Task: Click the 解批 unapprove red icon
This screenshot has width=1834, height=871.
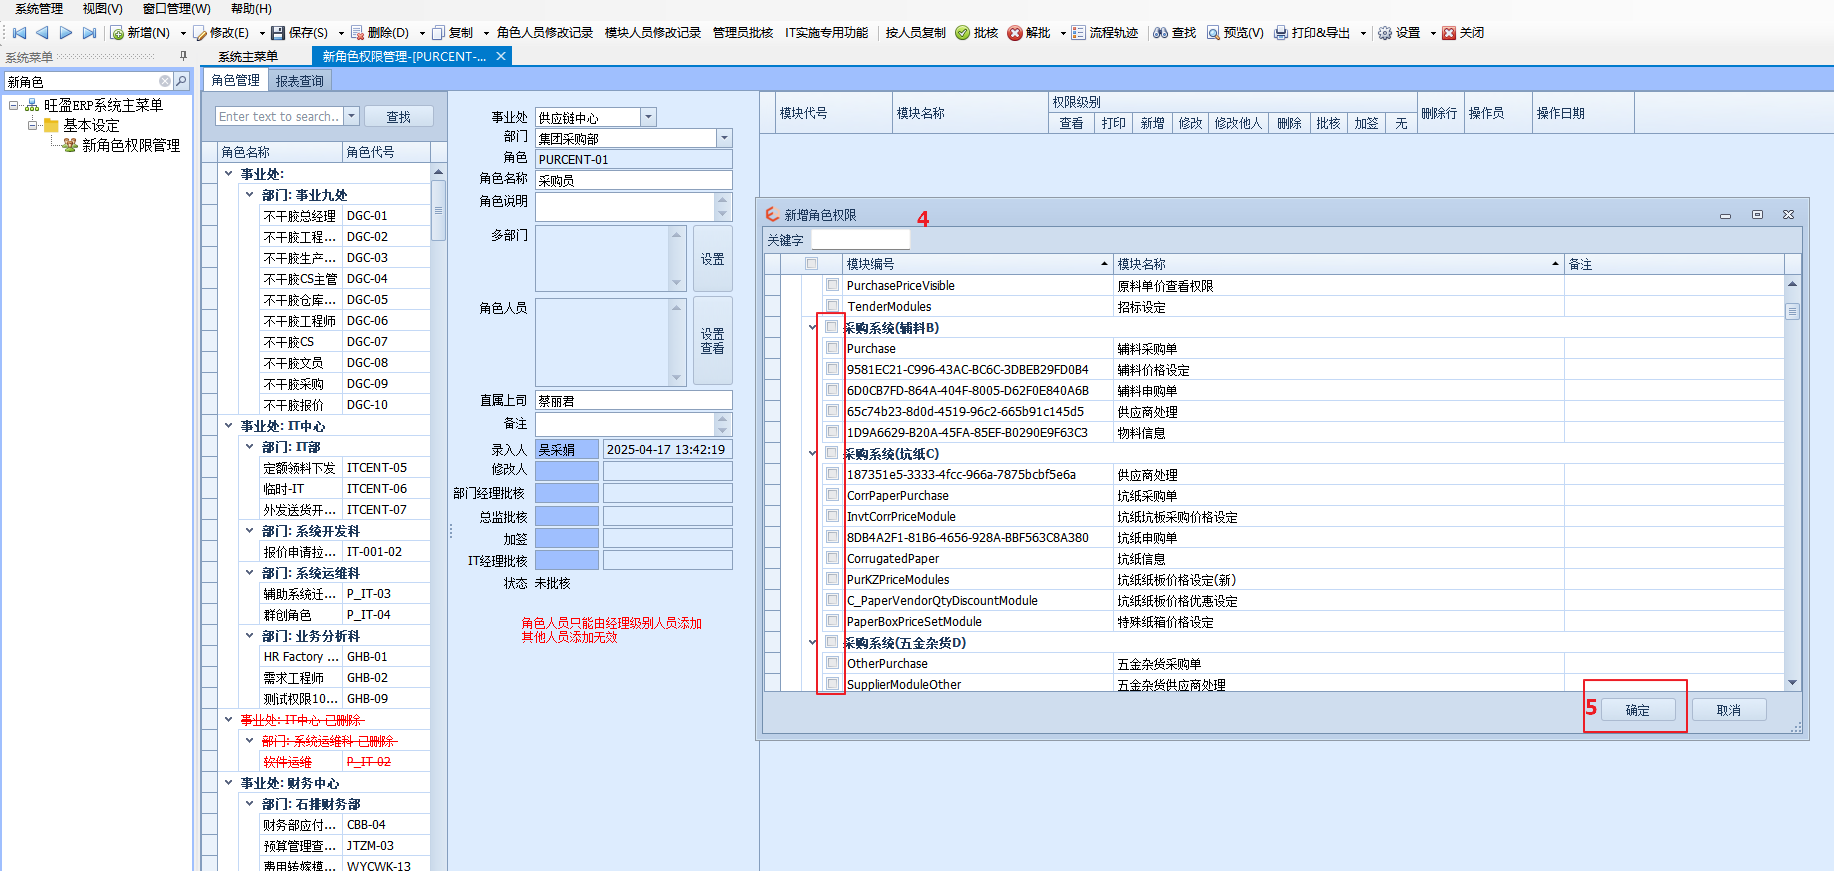Action: pyautogui.click(x=1015, y=33)
